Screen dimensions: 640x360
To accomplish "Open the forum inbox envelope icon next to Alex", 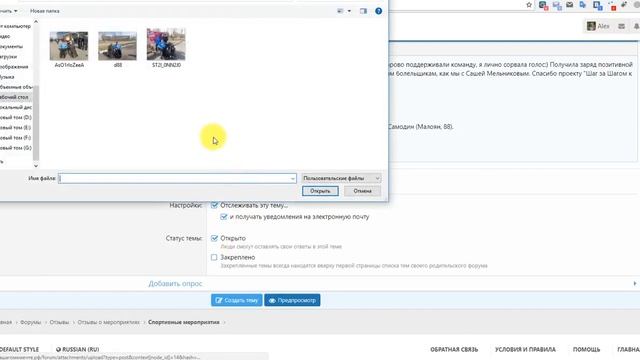I will point(621,26).
